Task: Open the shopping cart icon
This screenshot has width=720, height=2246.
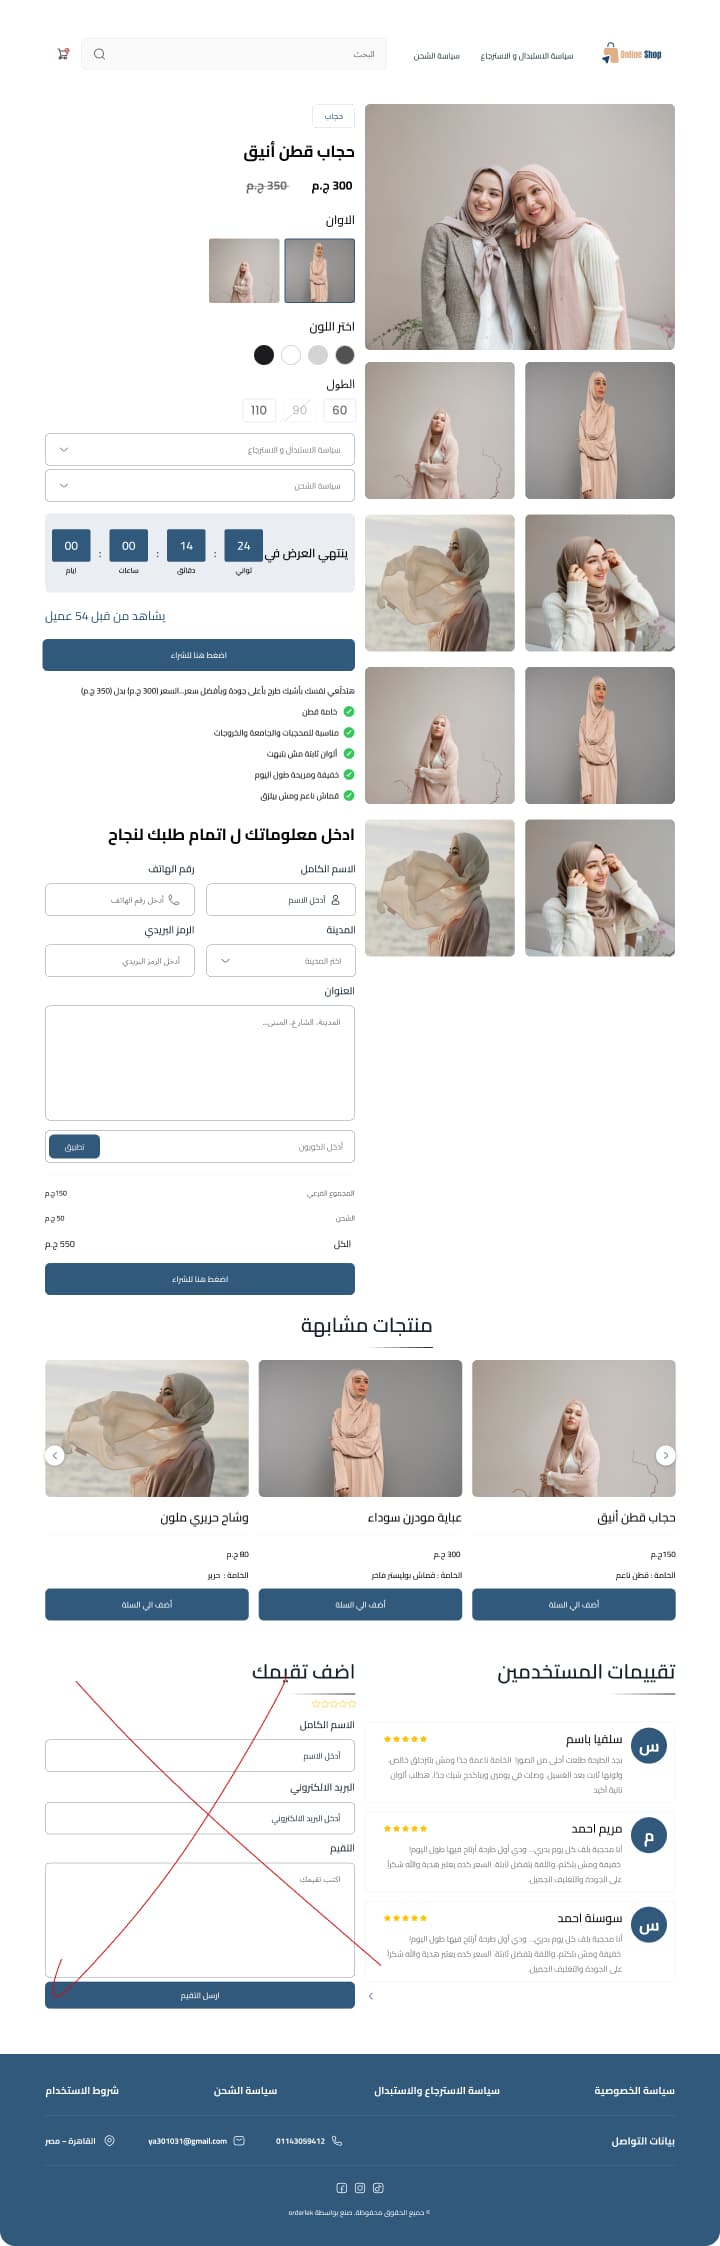Action: 63,54
